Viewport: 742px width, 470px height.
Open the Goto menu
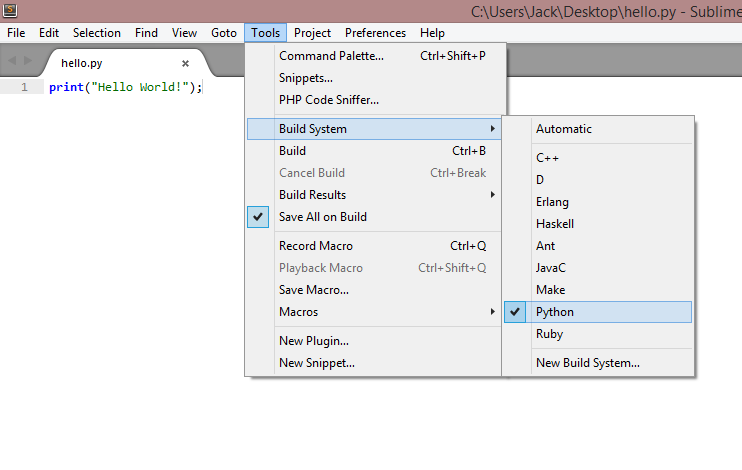coord(224,33)
